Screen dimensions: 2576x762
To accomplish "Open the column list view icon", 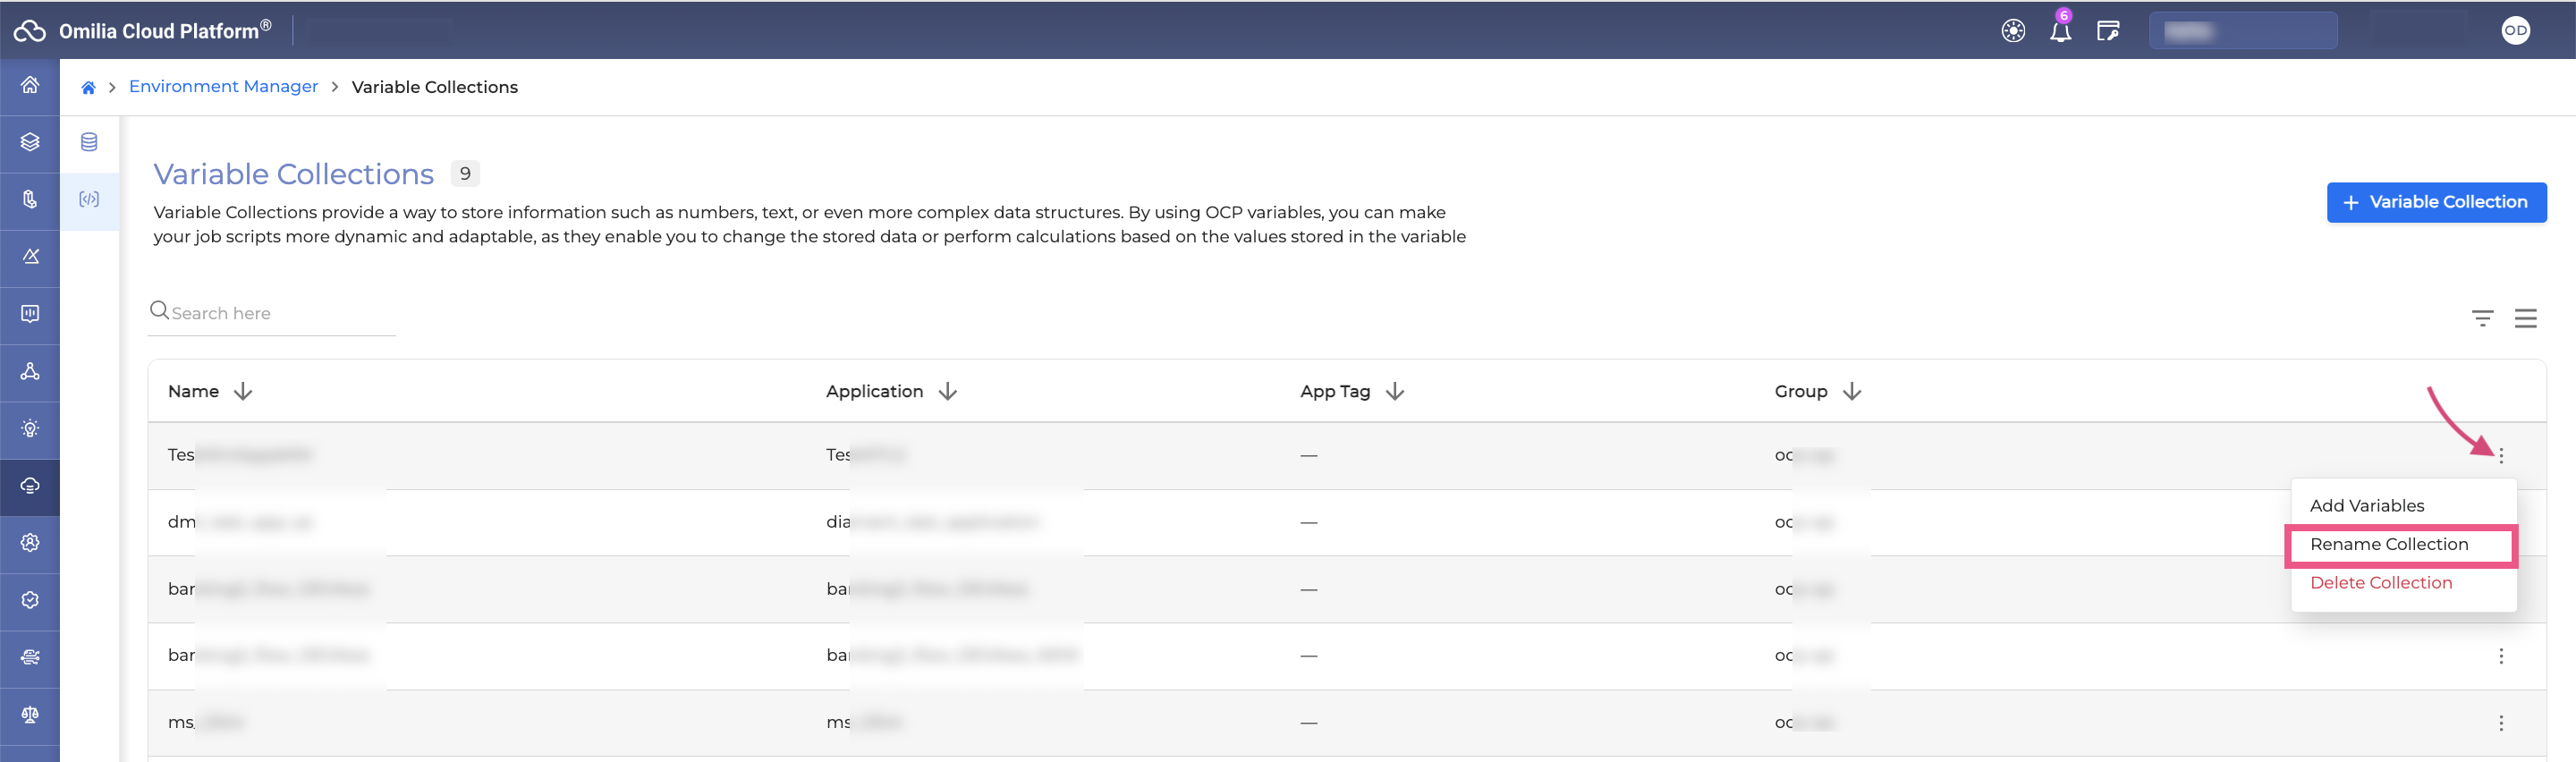I will pos(2525,319).
